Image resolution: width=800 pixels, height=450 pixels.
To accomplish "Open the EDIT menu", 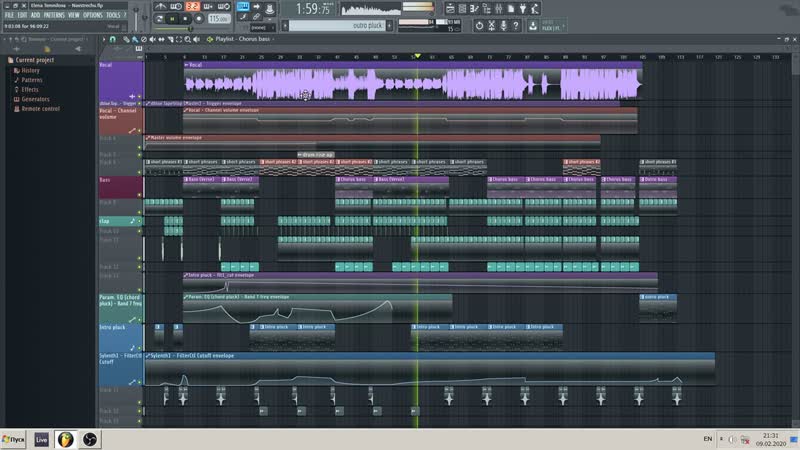I will click(x=22, y=15).
